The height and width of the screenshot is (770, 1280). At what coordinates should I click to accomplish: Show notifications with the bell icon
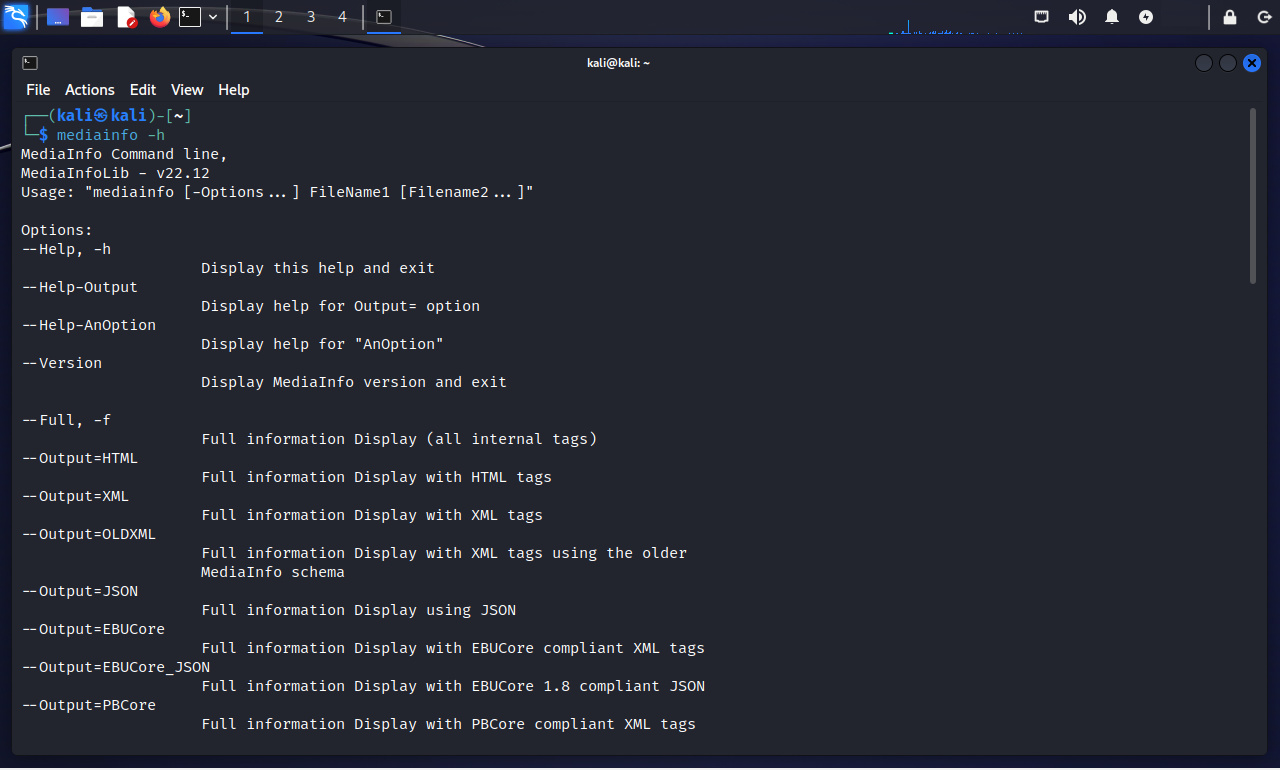click(x=1112, y=17)
